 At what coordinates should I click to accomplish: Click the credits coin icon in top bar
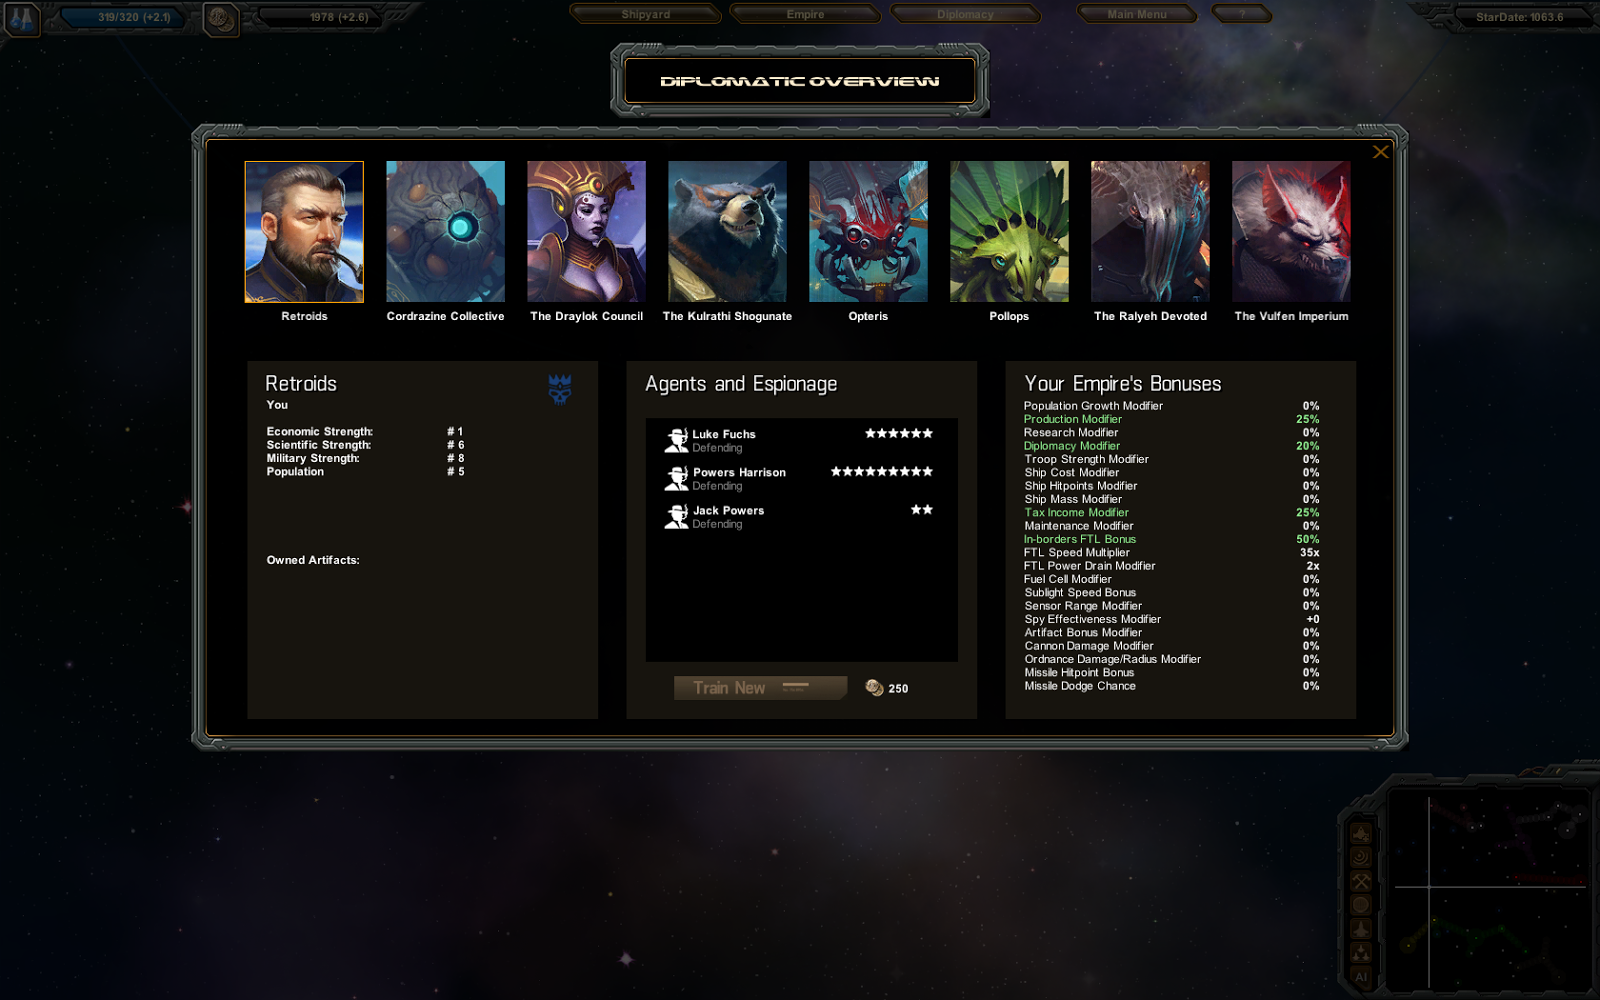(x=221, y=19)
